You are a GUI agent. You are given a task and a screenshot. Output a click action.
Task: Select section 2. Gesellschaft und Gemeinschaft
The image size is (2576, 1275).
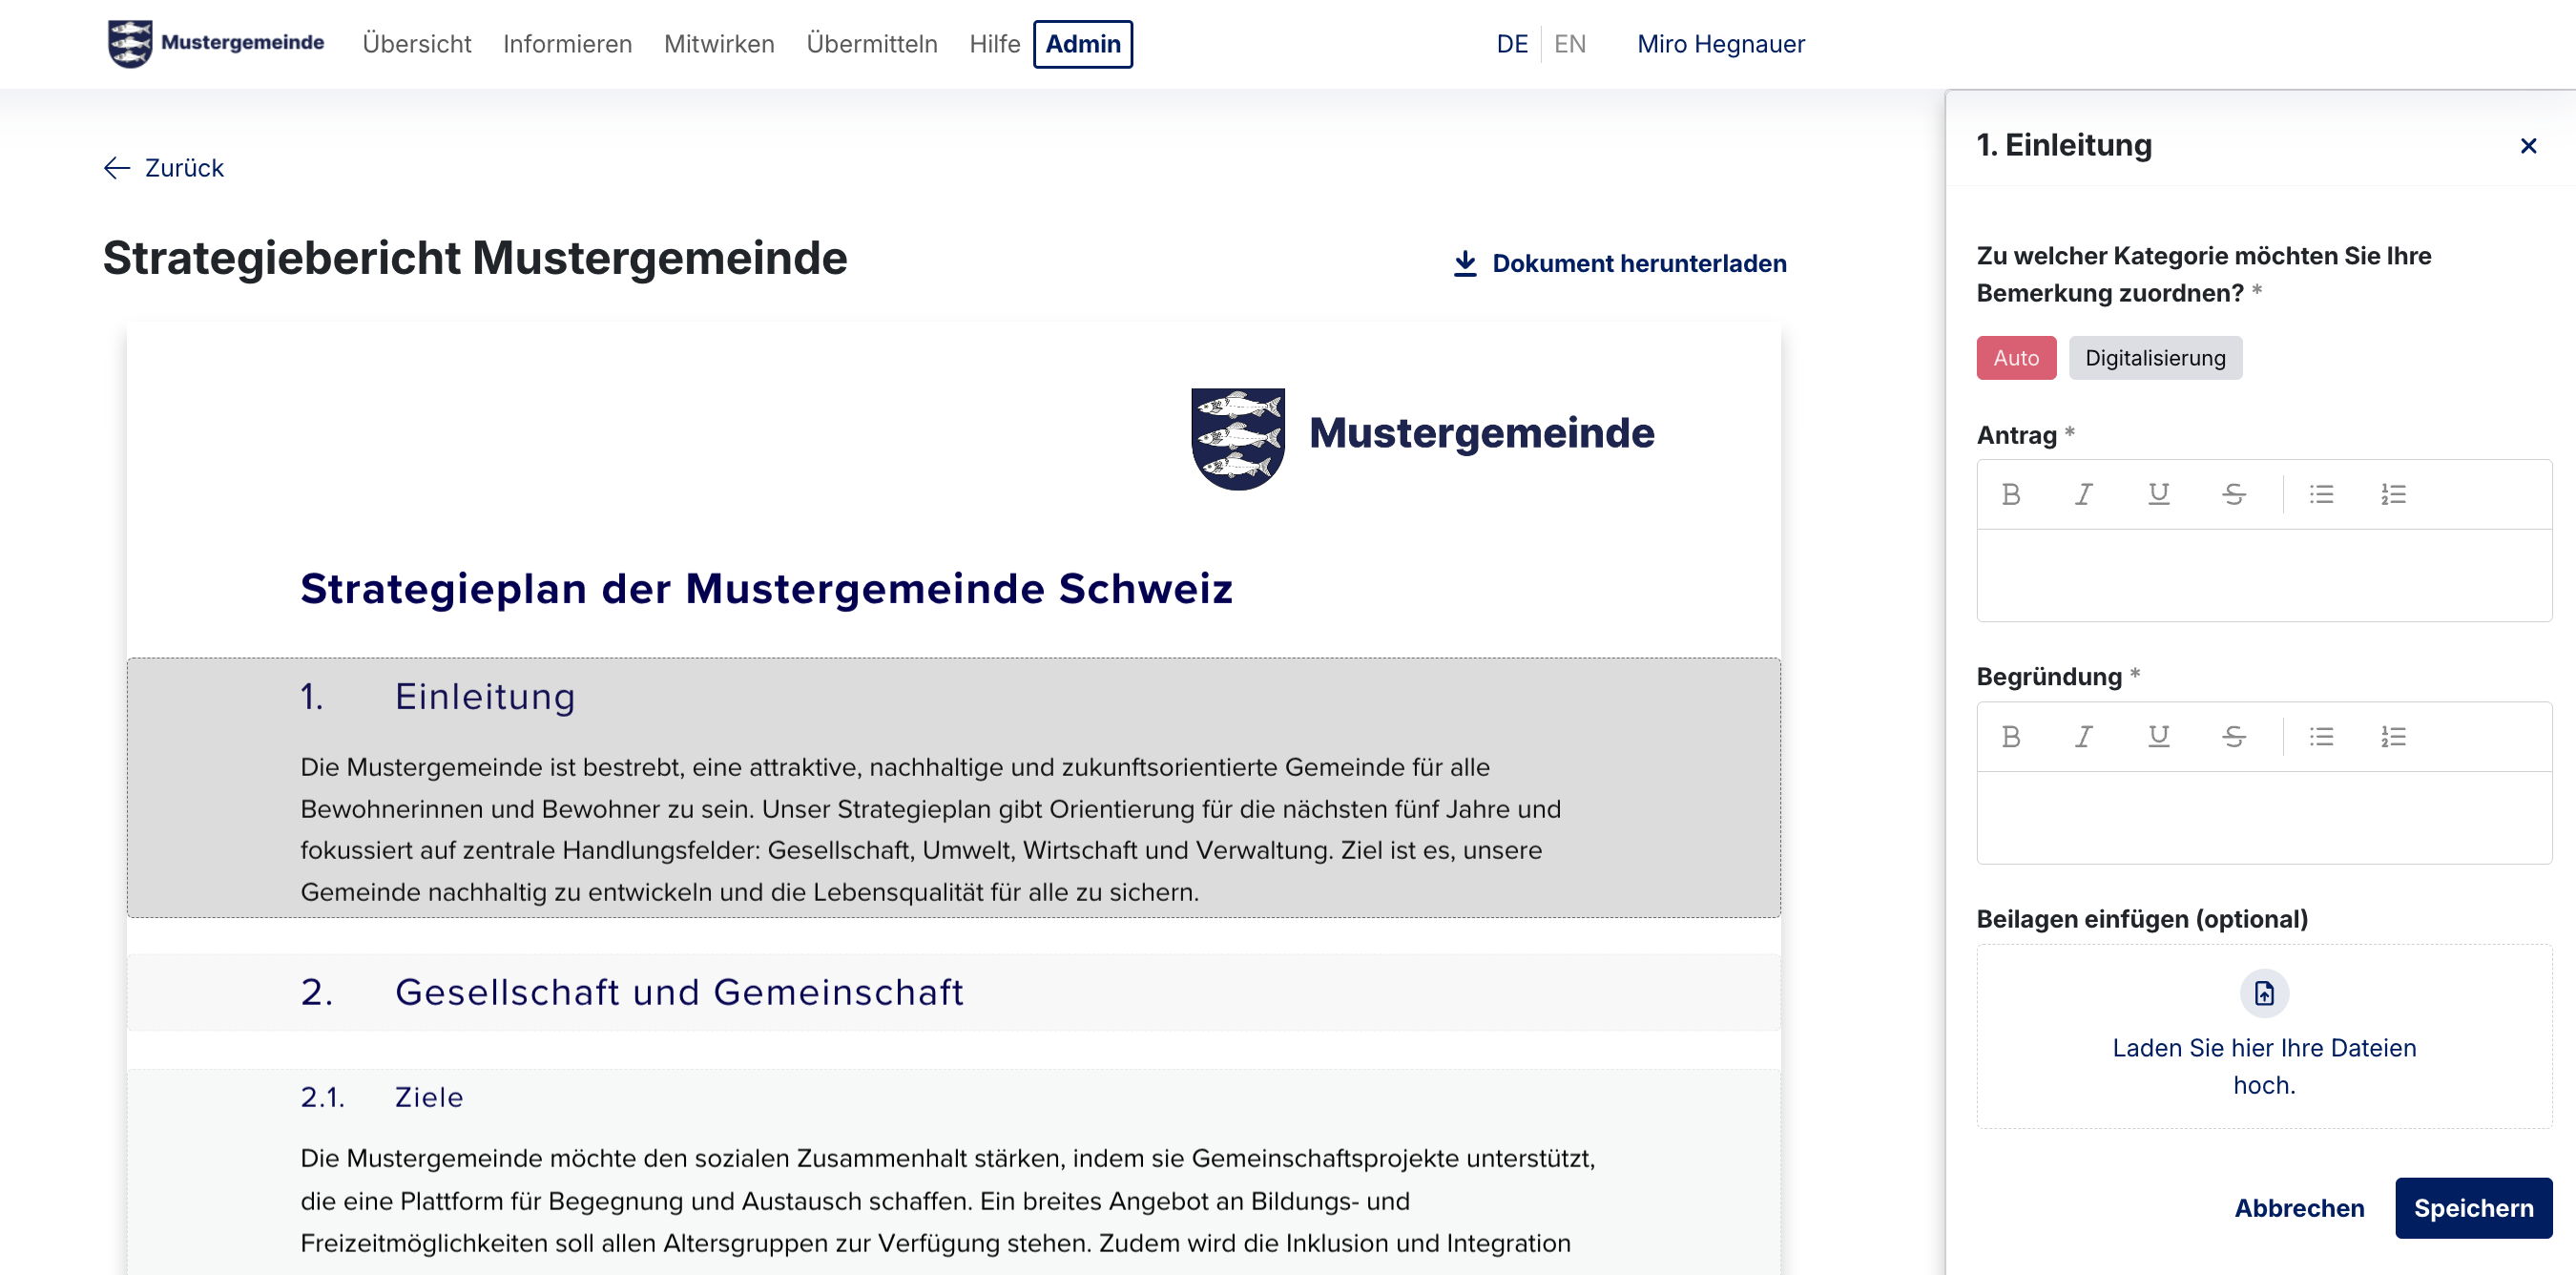(x=679, y=992)
